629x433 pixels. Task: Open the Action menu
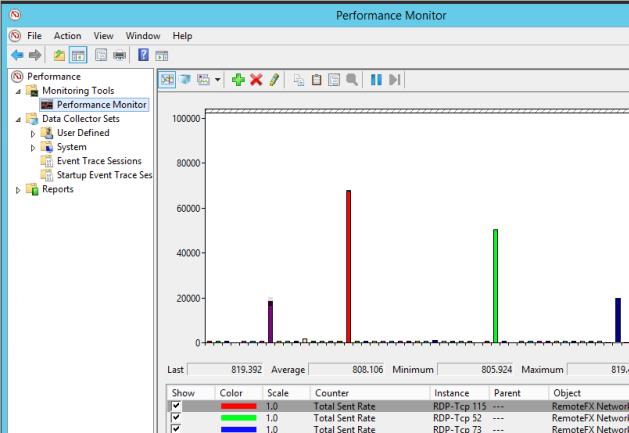(68, 35)
